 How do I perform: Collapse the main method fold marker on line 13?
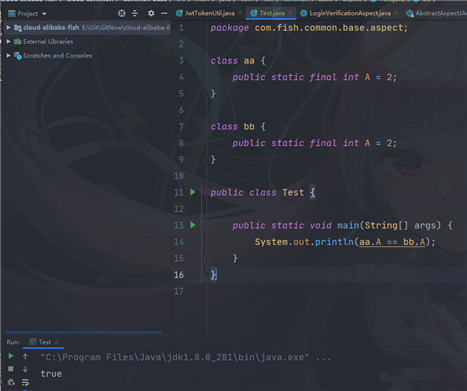click(x=207, y=226)
